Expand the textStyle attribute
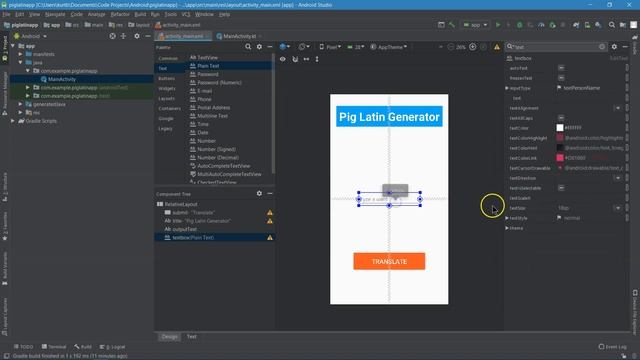 [507, 218]
